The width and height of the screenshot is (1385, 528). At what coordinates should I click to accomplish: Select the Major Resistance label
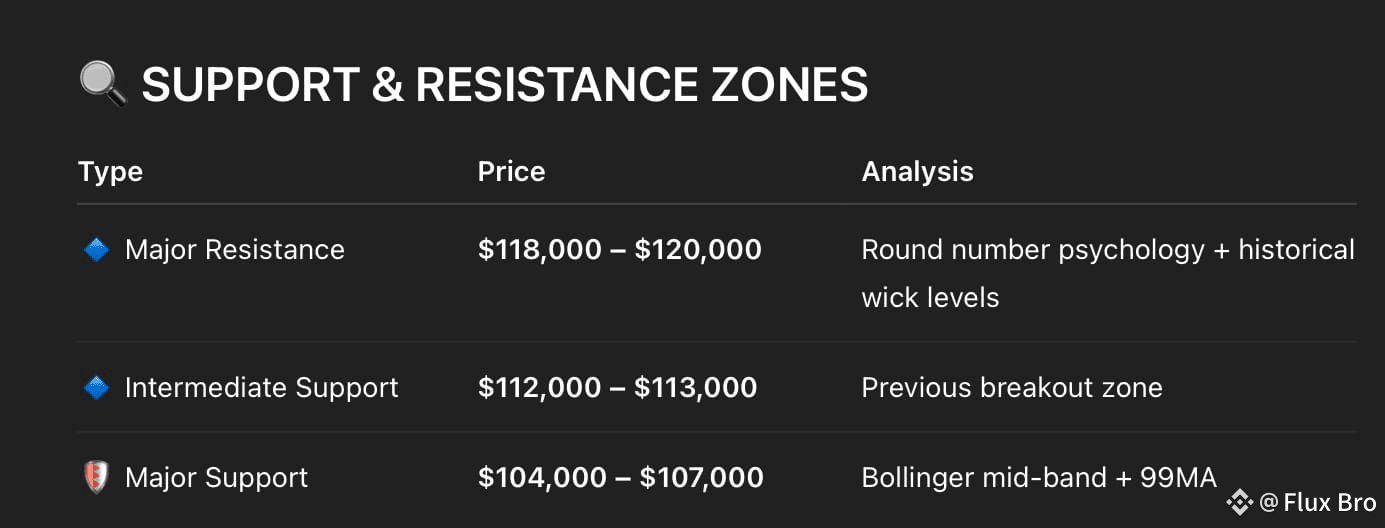(x=234, y=249)
